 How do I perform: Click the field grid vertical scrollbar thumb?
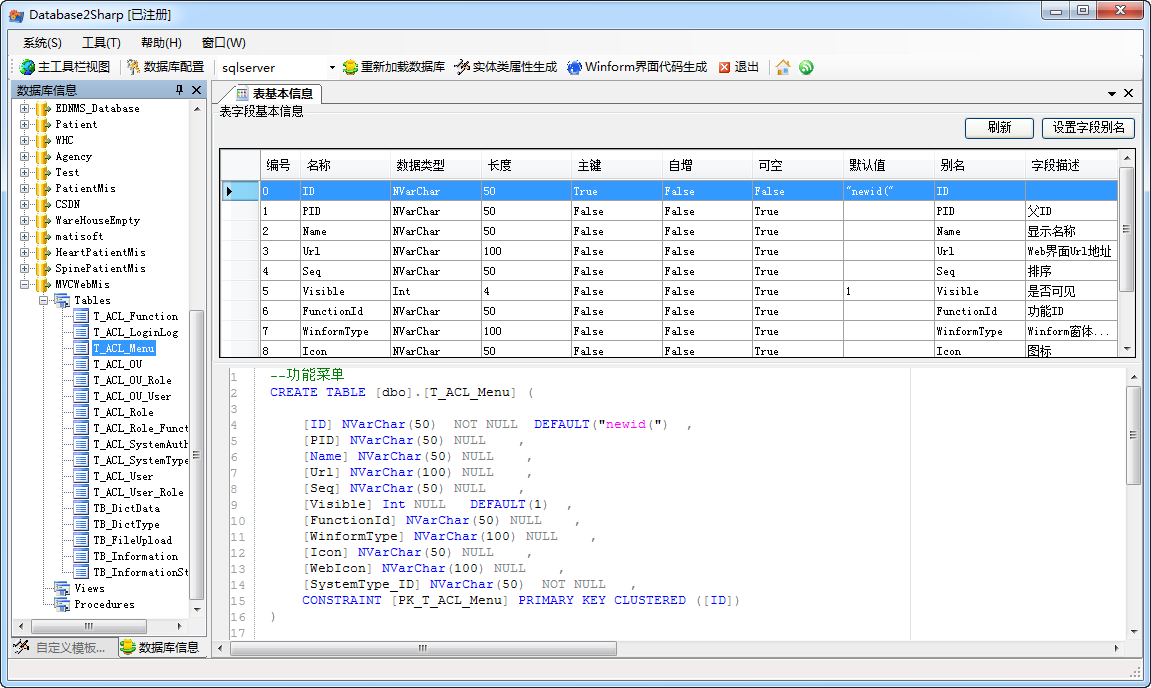pos(1127,230)
